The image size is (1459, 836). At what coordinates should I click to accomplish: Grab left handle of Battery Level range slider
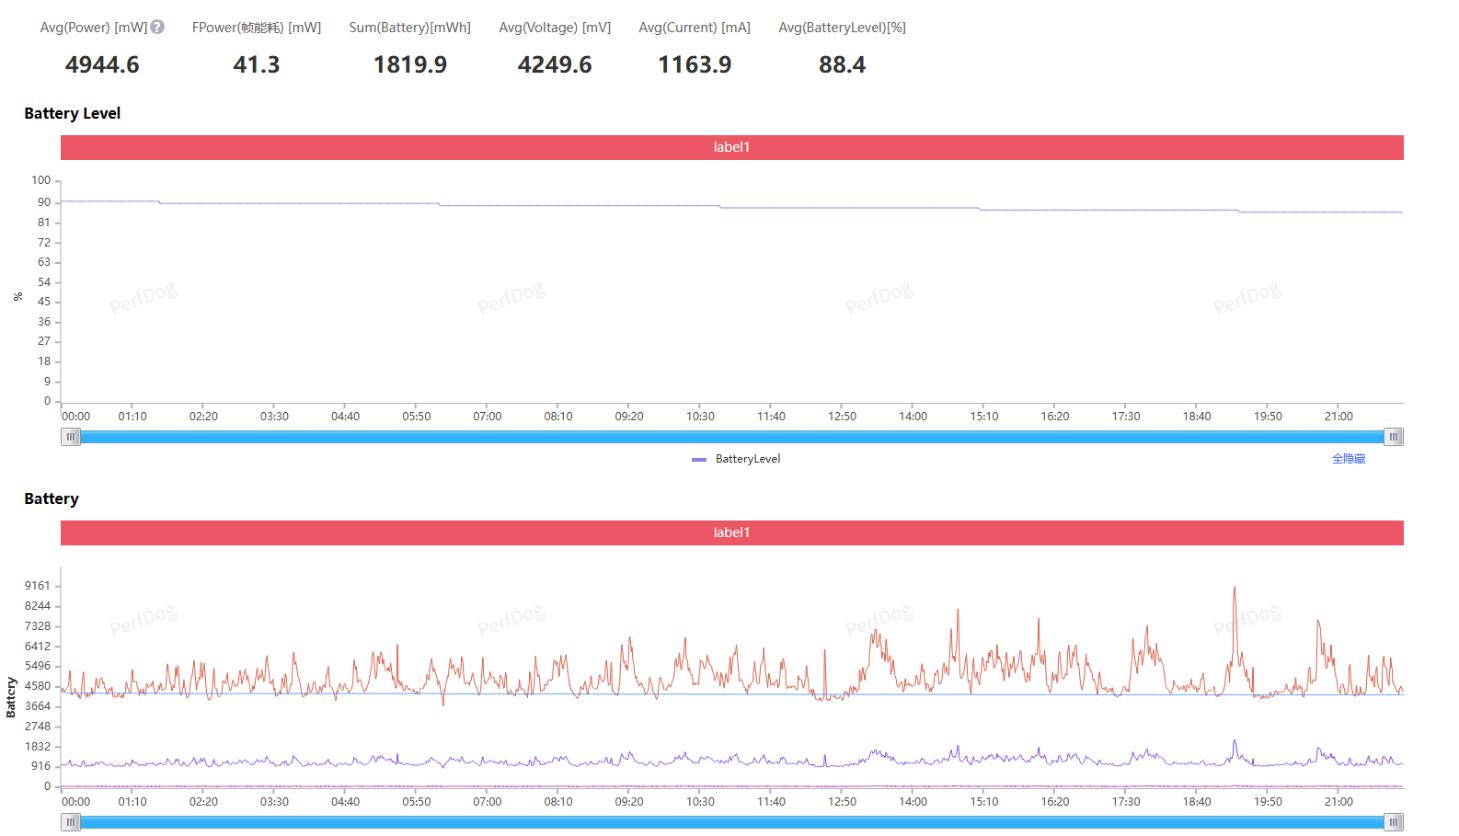click(70, 437)
